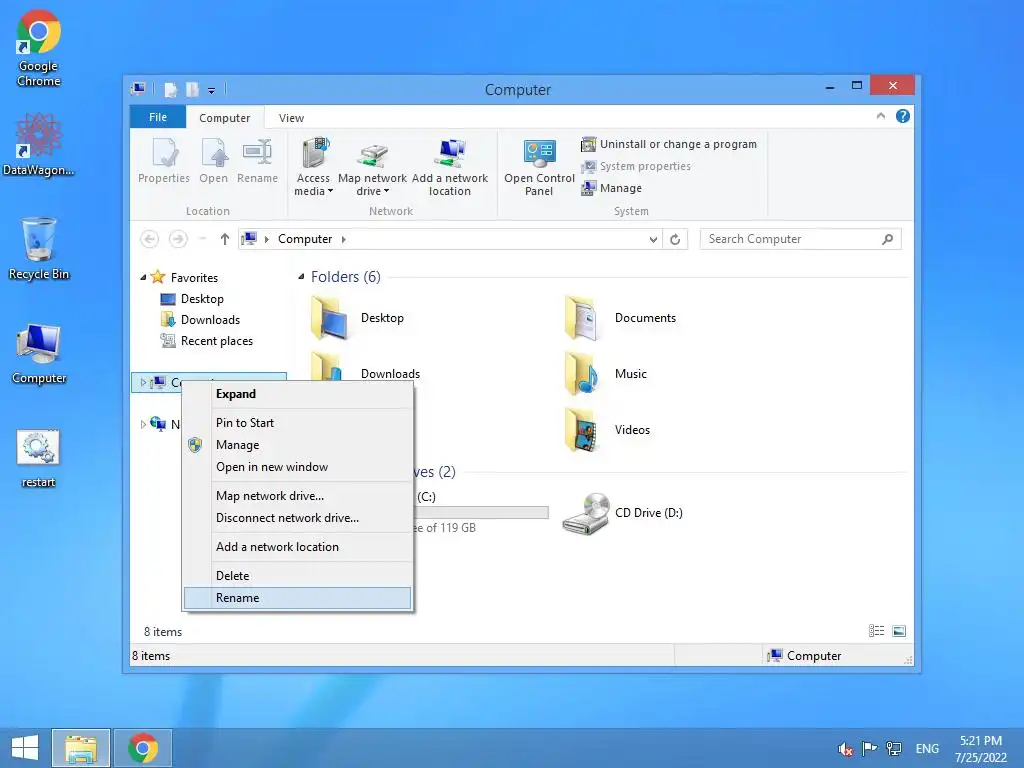Open the Quick Access Toolbar customize dropdown
This screenshot has height=768, width=1024.
[212, 91]
